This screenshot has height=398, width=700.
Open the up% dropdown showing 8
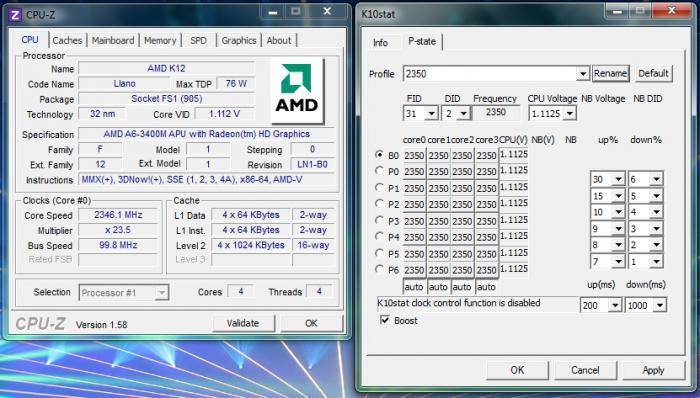[618, 245]
